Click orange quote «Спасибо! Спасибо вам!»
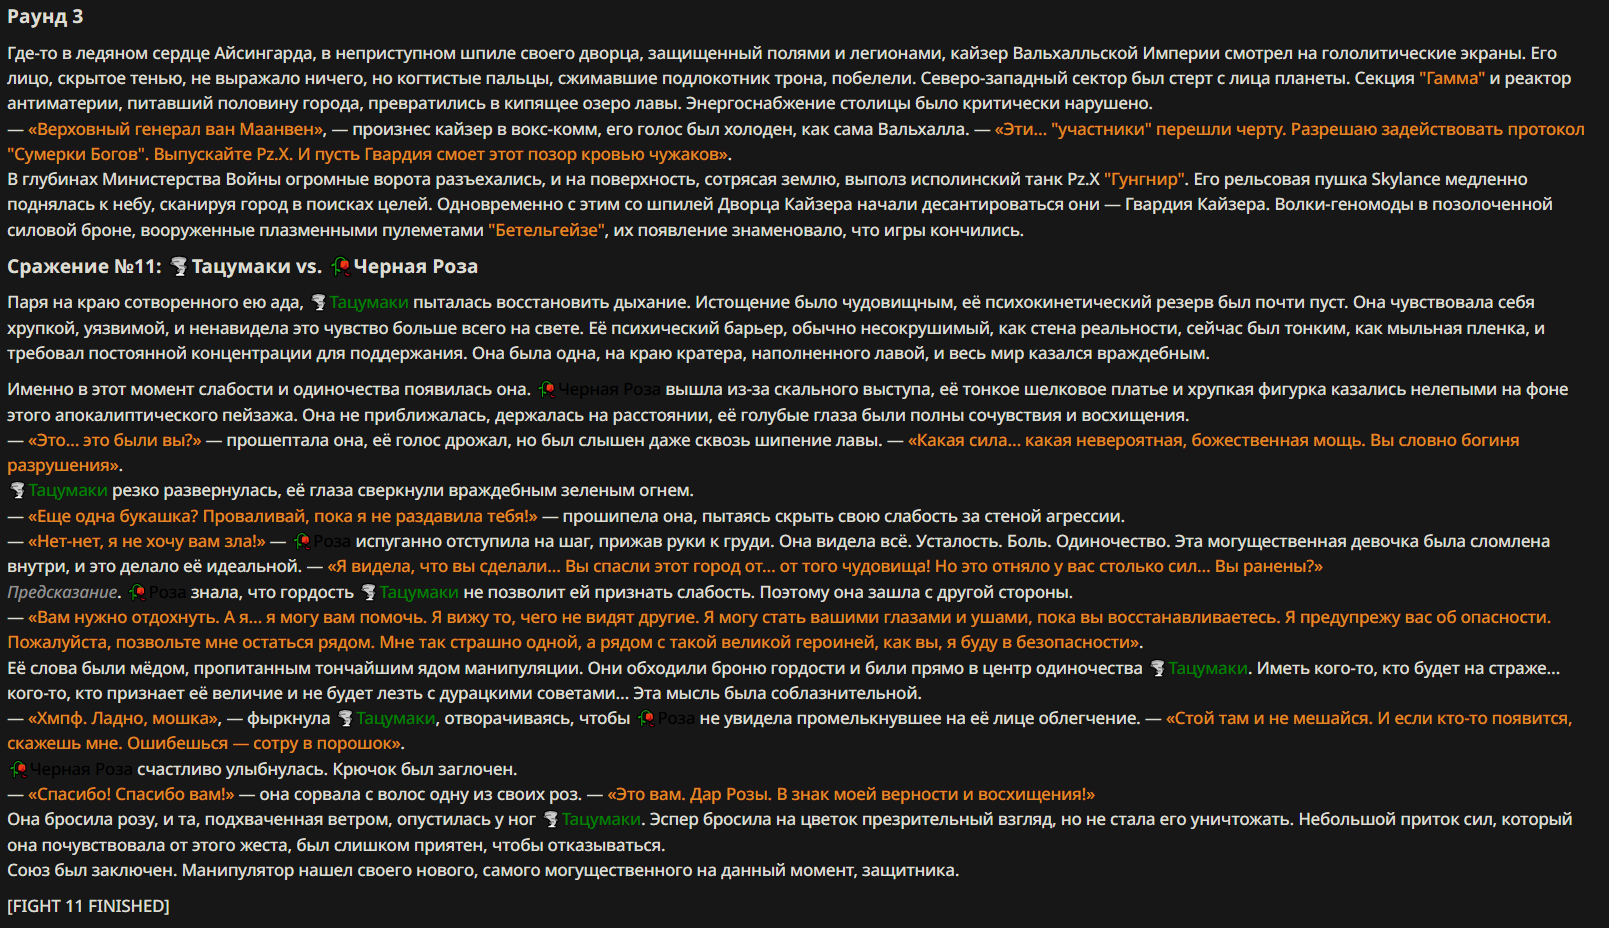This screenshot has width=1609, height=928. (131, 794)
